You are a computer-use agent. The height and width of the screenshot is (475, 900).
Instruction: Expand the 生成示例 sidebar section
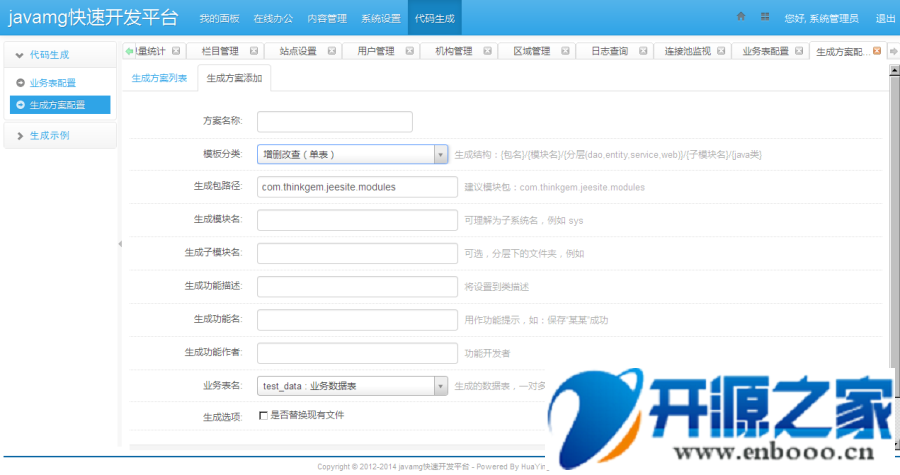point(60,136)
